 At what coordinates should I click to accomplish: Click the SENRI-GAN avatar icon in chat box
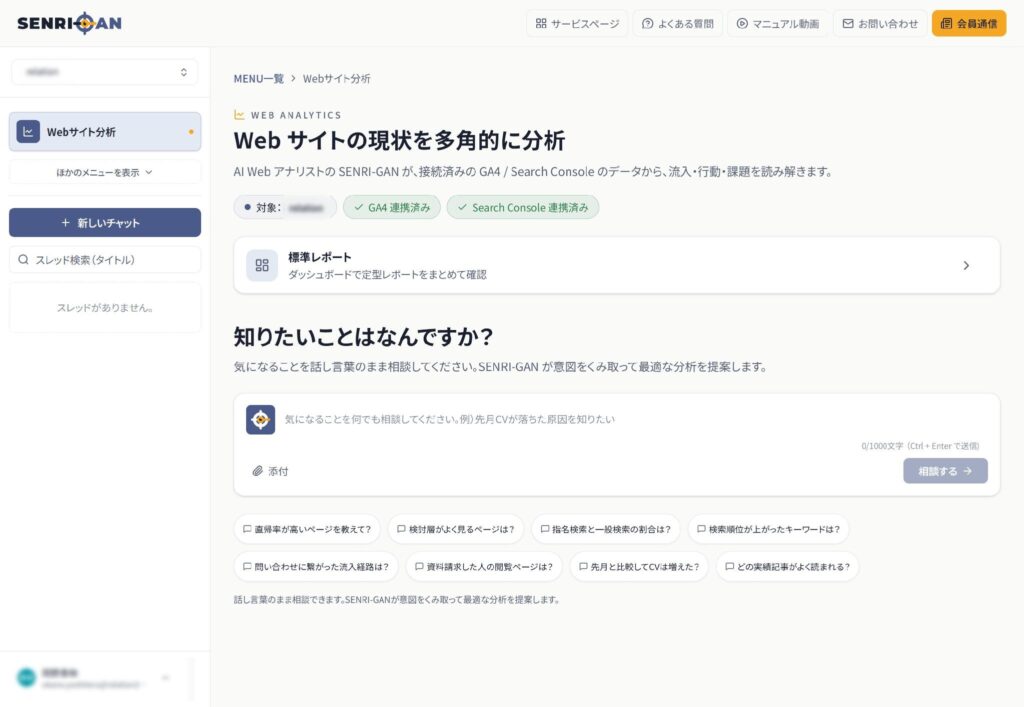(261, 420)
